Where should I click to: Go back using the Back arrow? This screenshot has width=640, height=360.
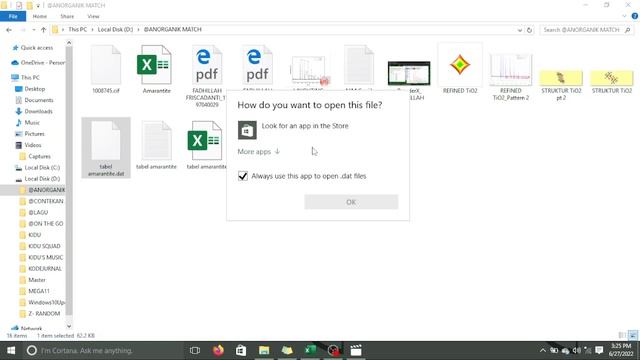point(9,30)
